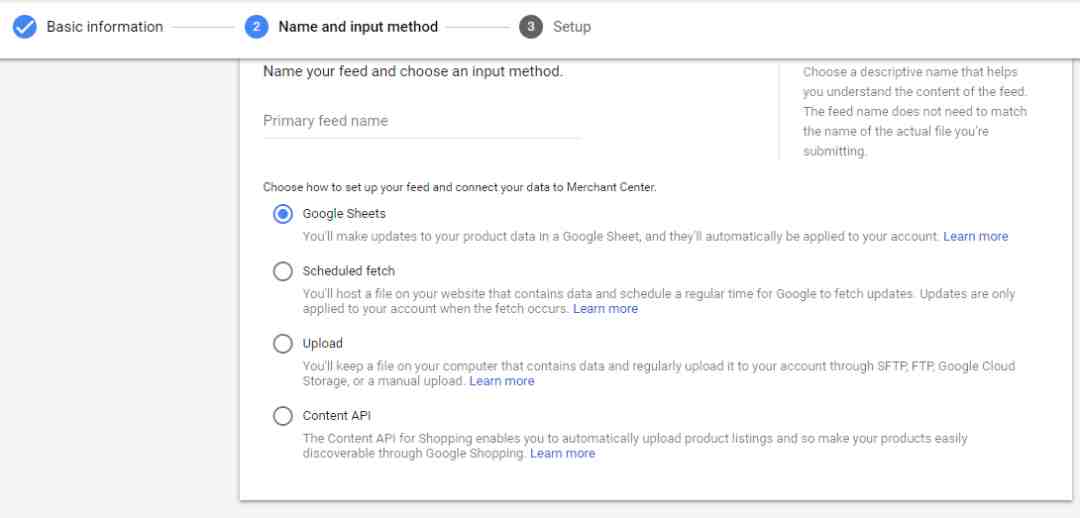Image resolution: width=1080 pixels, height=518 pixels.
Task: Go to the Setup step label
Action: 572,27
